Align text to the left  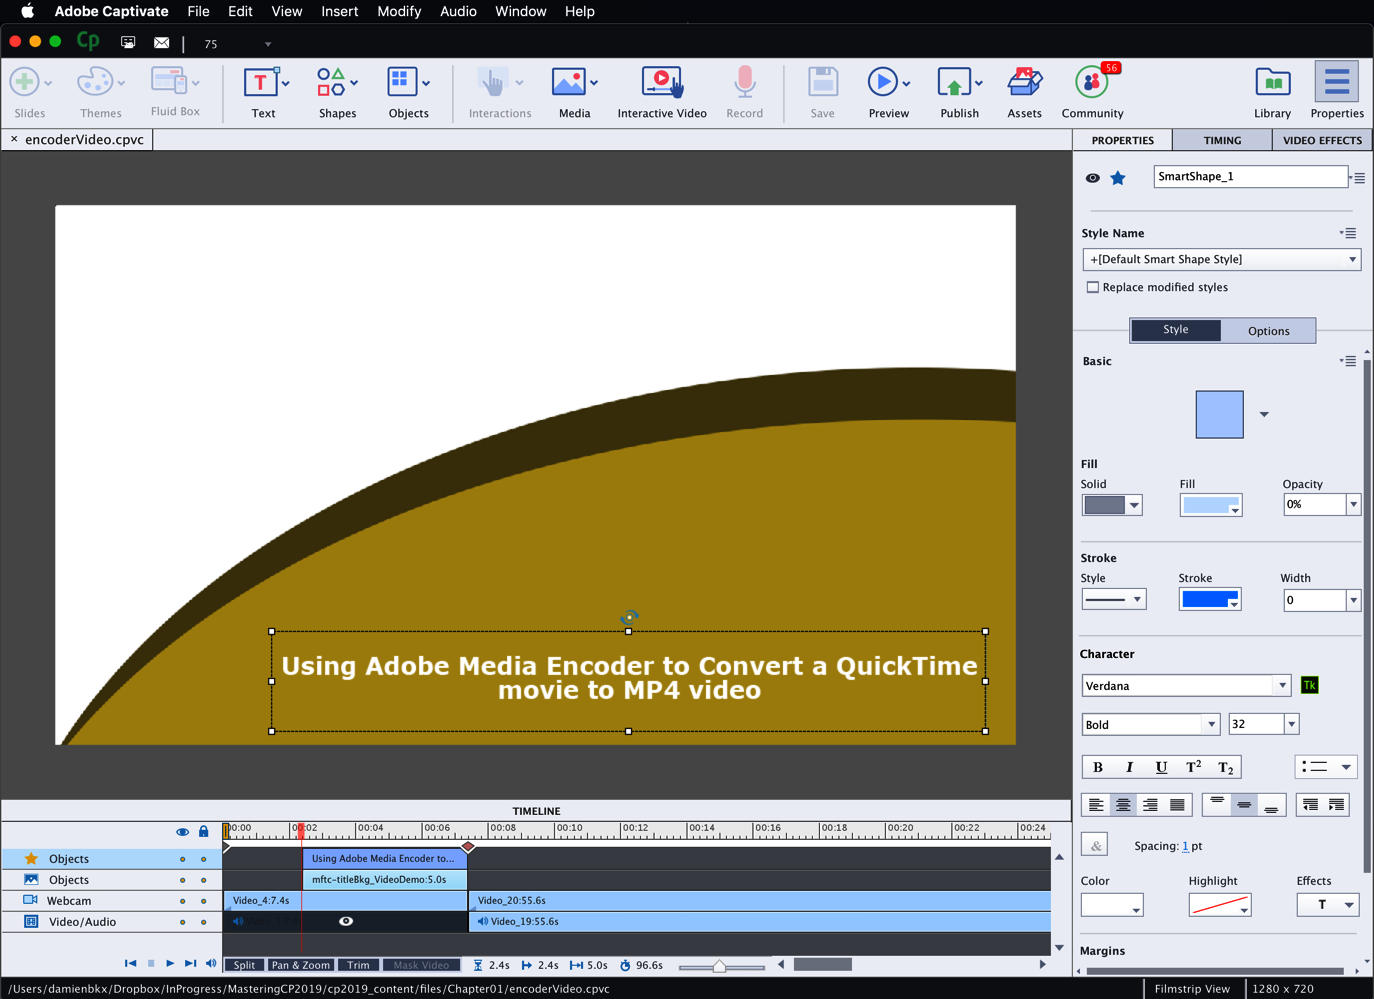(1096, 805)
